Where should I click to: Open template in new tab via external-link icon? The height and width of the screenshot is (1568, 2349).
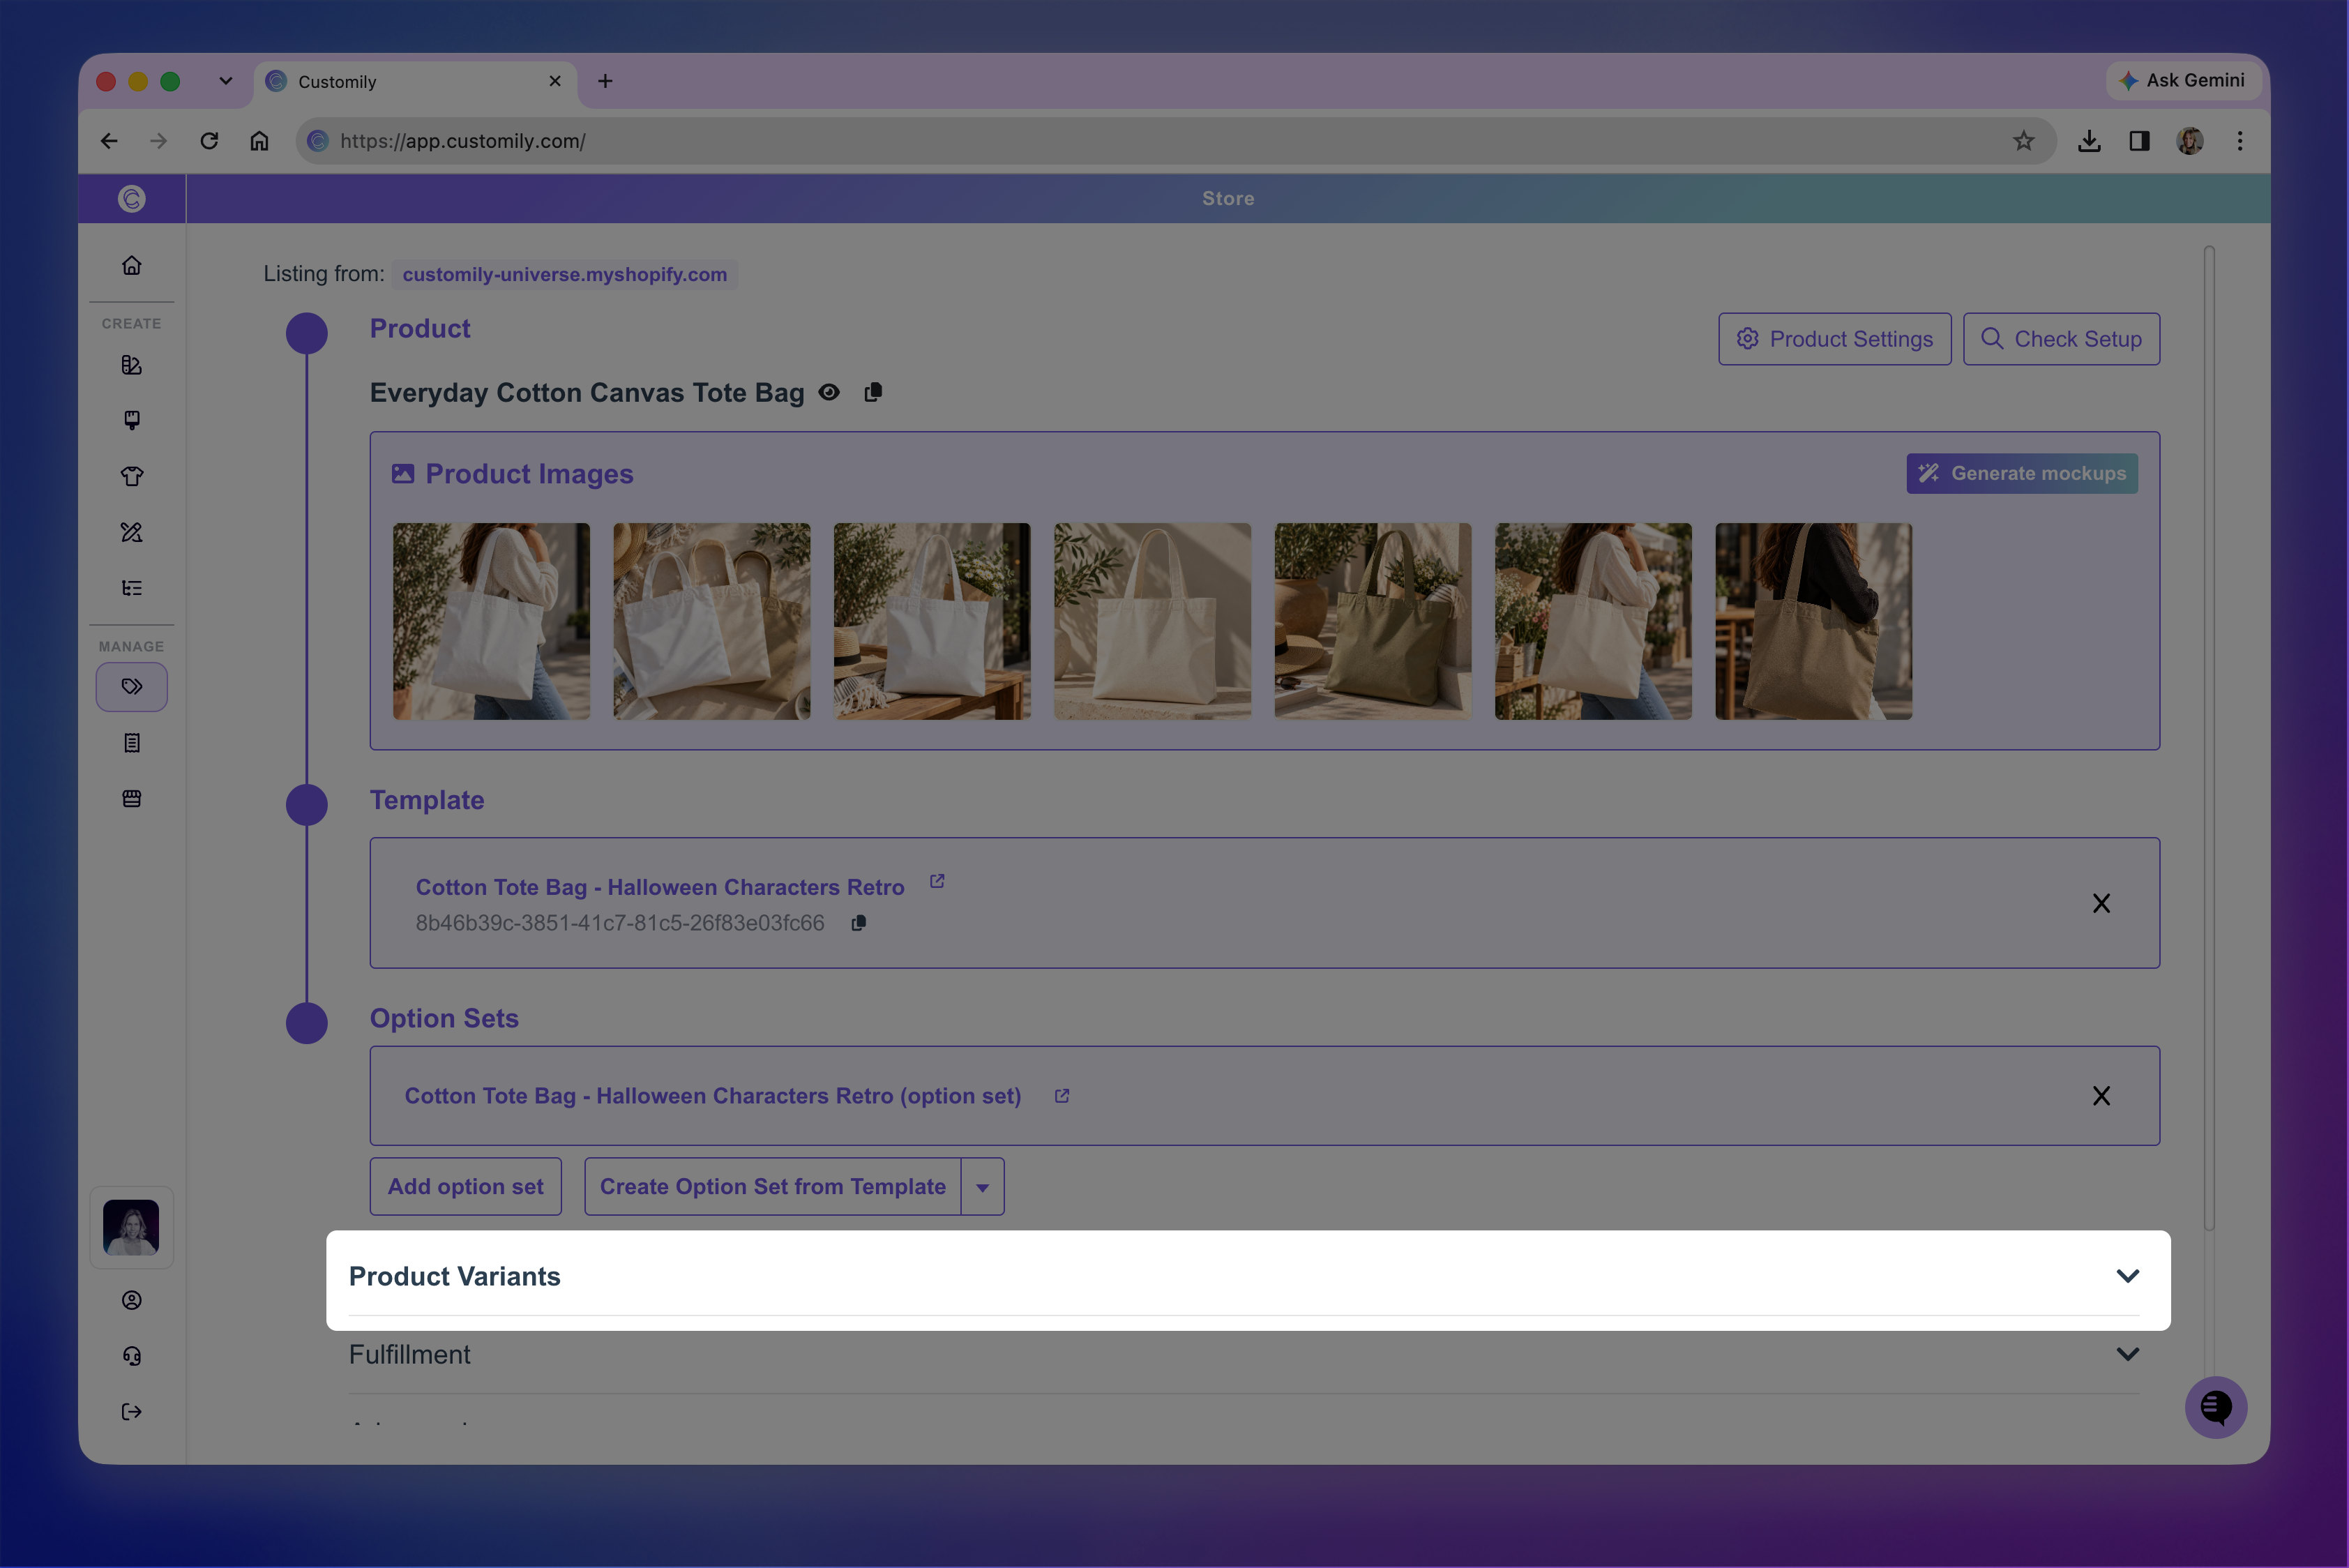point(937,881)
